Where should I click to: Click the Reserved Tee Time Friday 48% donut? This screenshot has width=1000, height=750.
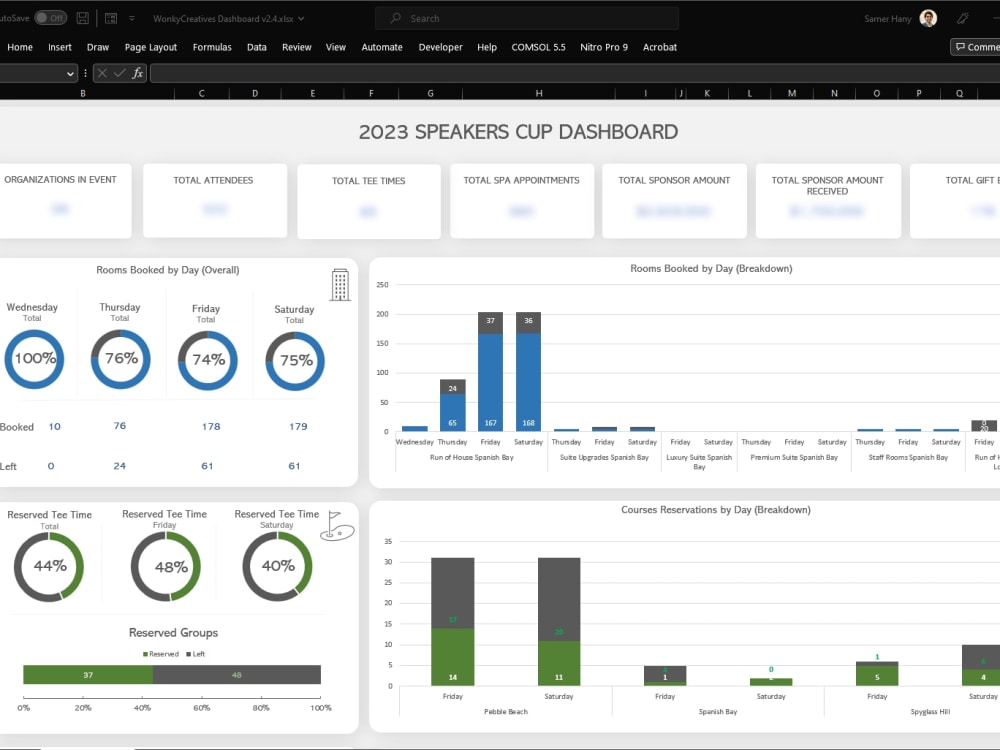coord(166,566)
